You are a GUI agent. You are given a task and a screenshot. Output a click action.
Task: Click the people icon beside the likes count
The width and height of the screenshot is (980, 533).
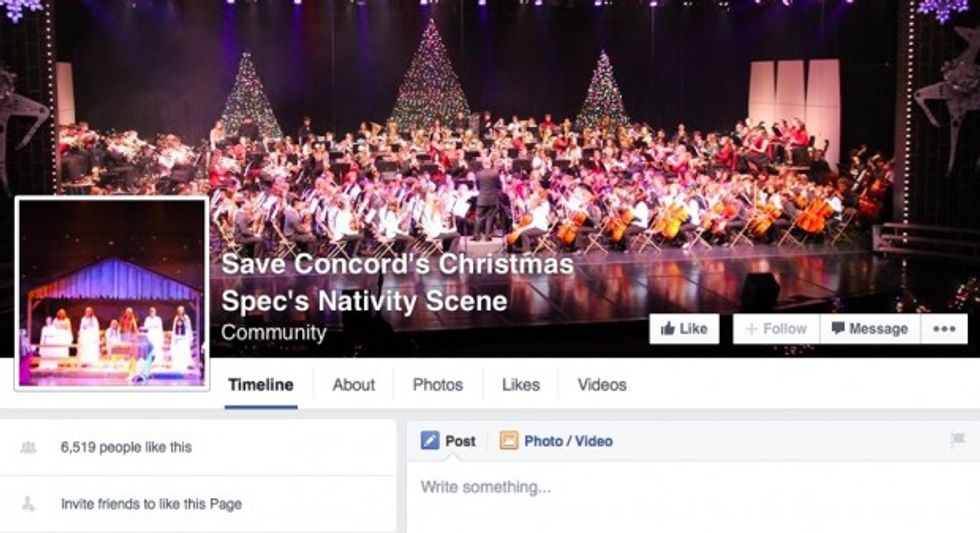[x=28, y=448]
